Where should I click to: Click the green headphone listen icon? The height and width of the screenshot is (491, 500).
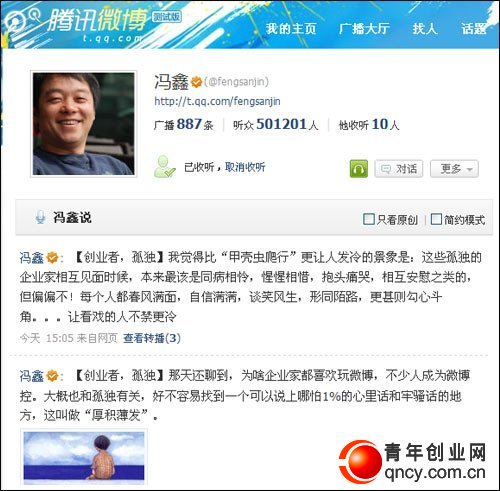coord(359,169)
